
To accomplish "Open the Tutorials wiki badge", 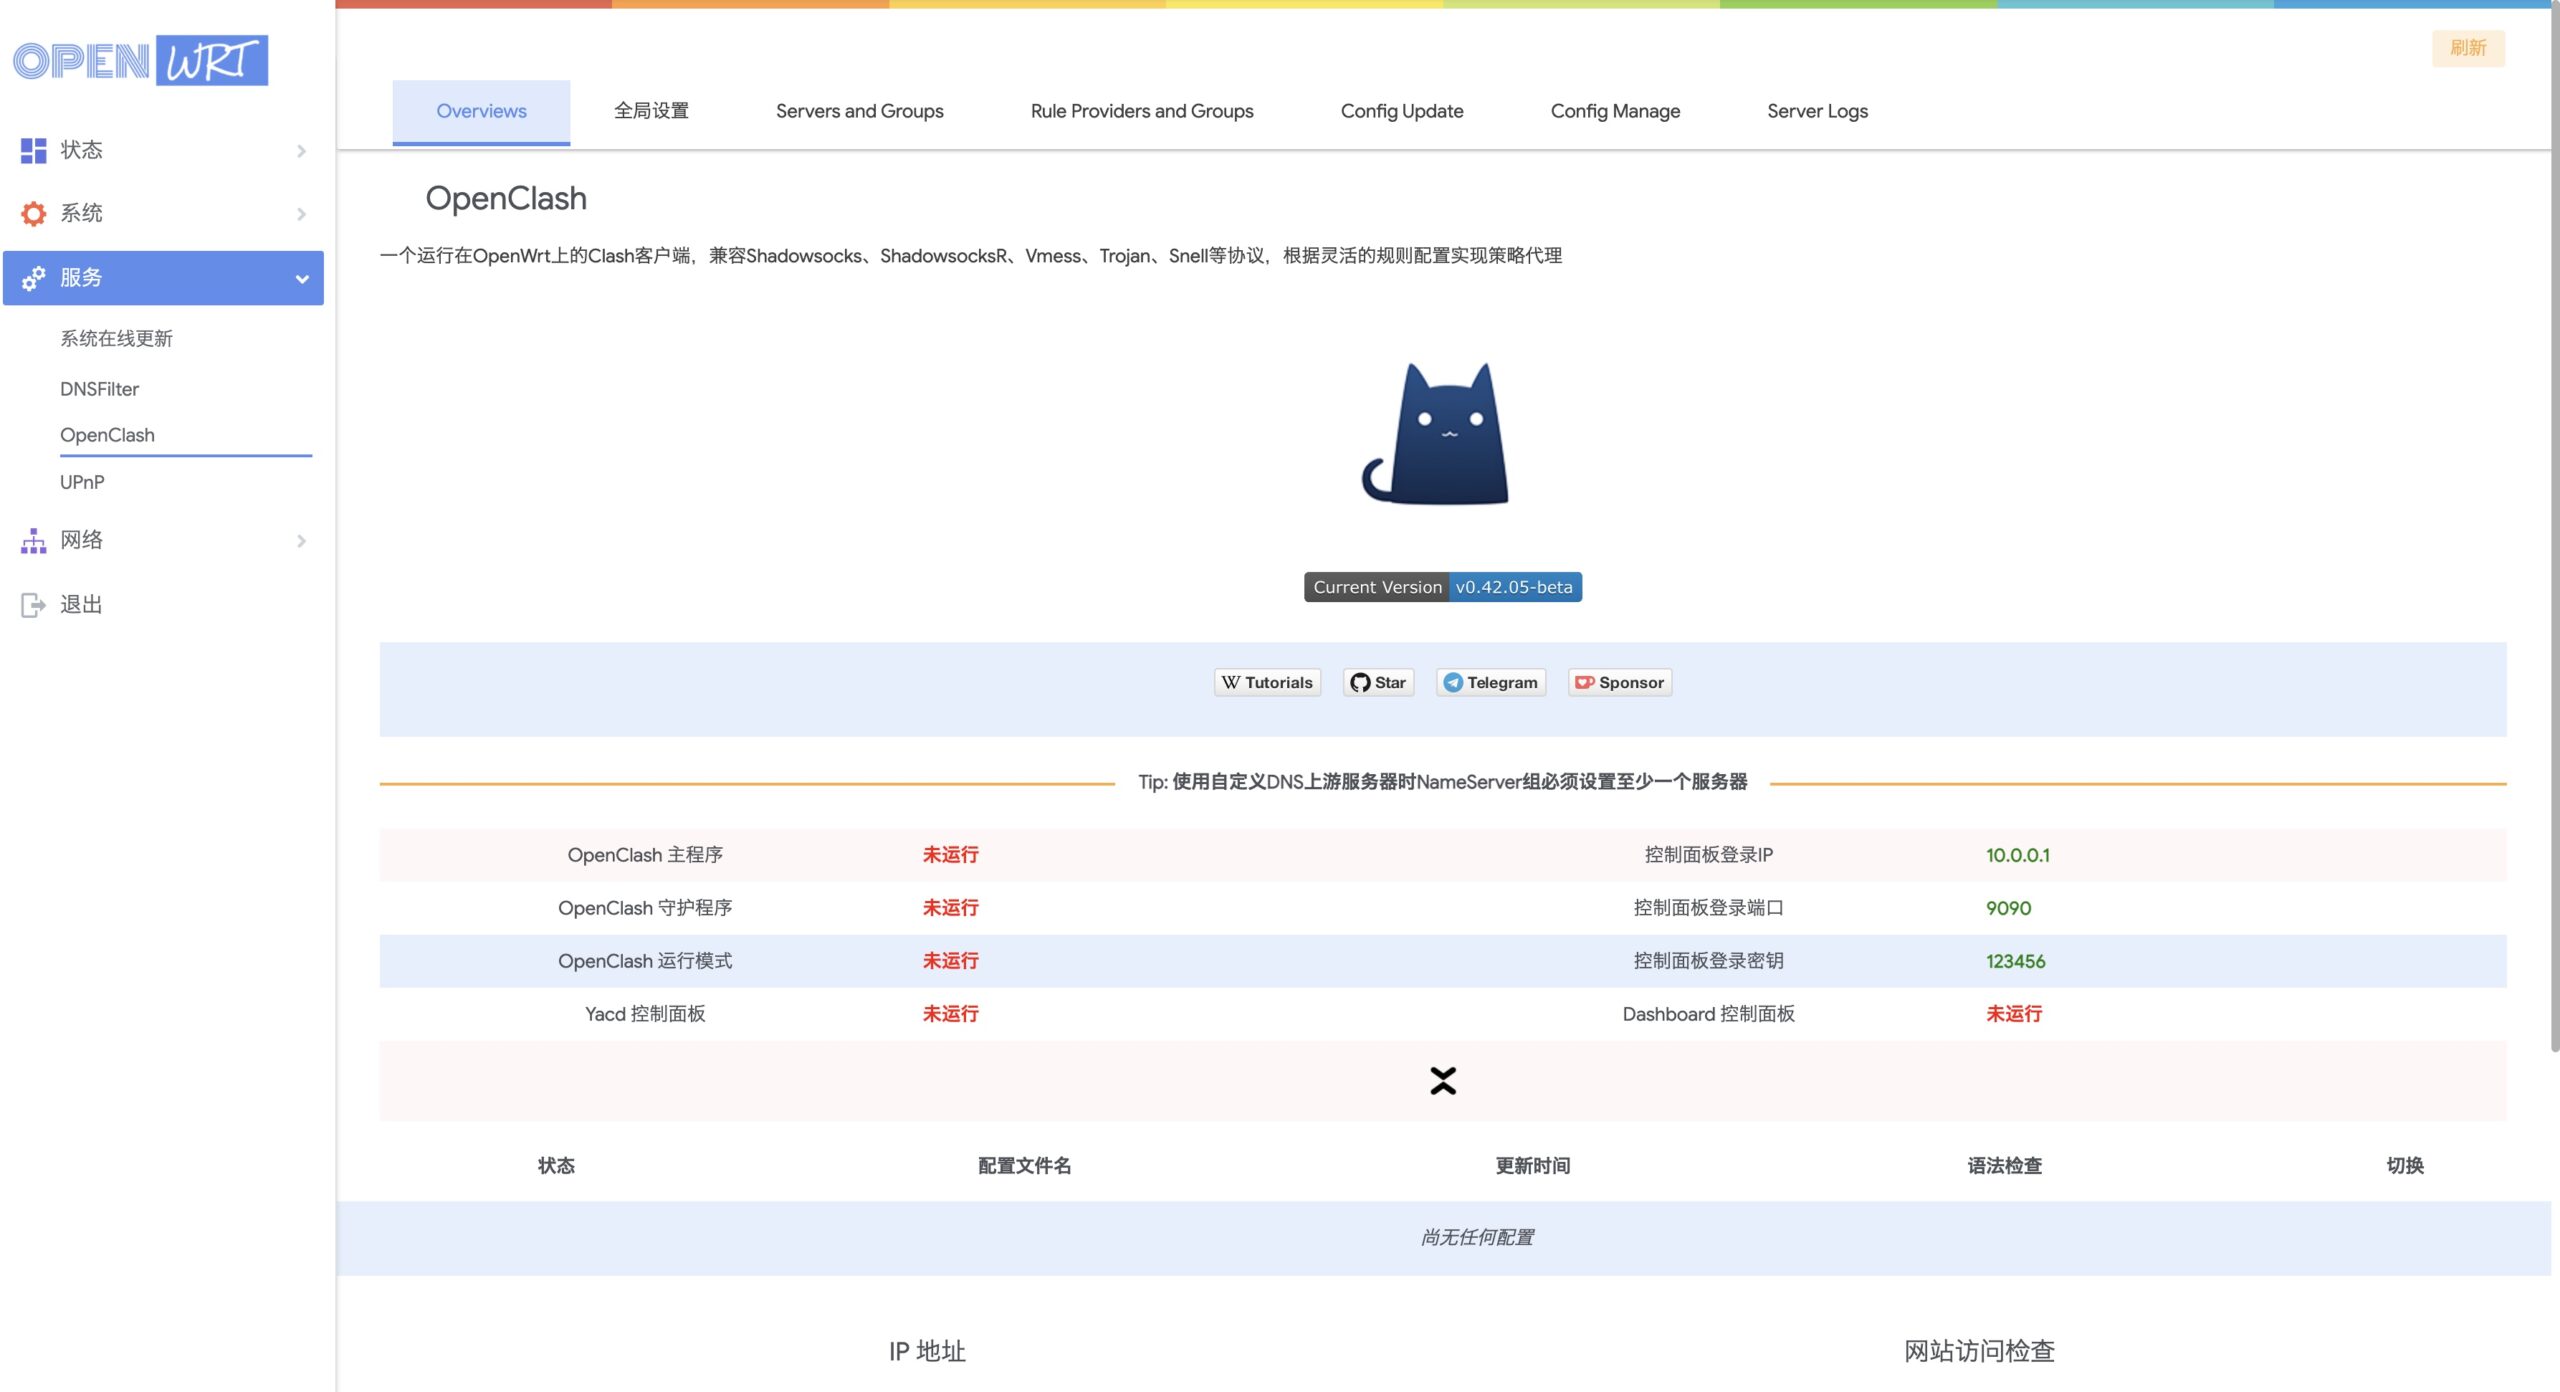I will 1267,682.
